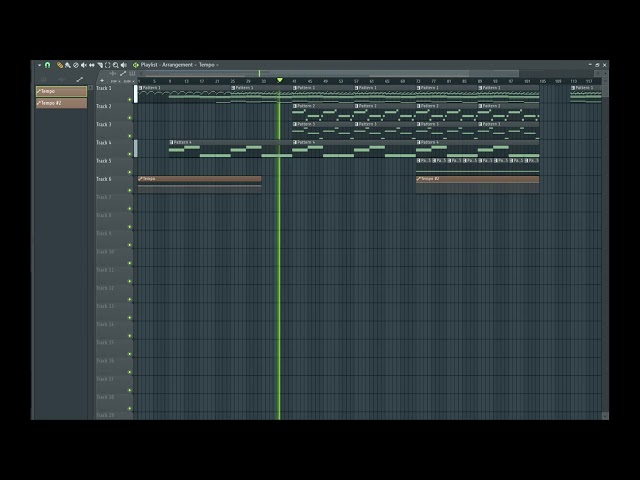Mute Track 5 with its green dot
Viewport: 640px width, 480px height.
tap(130, 172)
